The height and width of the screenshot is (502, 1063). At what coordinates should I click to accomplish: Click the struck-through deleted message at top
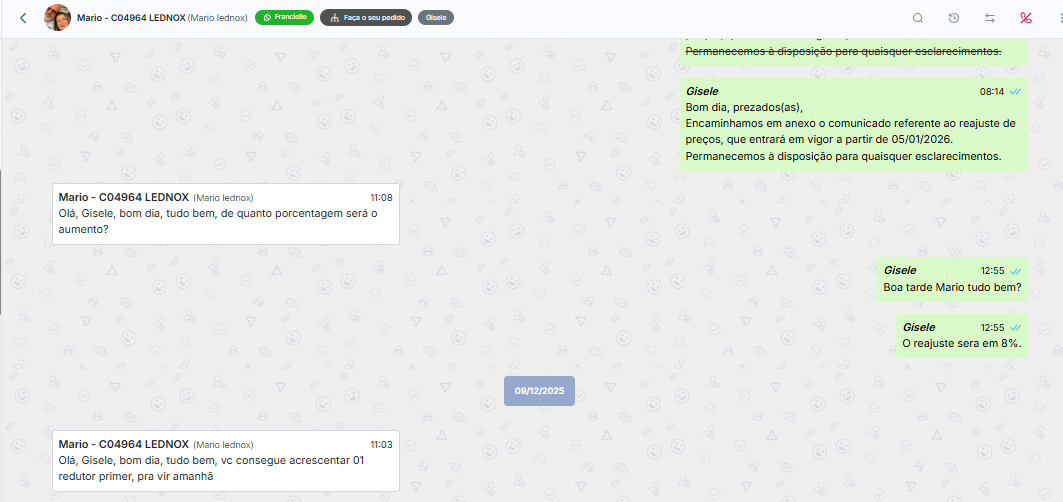pyautogui.click(x=842, y=51)
